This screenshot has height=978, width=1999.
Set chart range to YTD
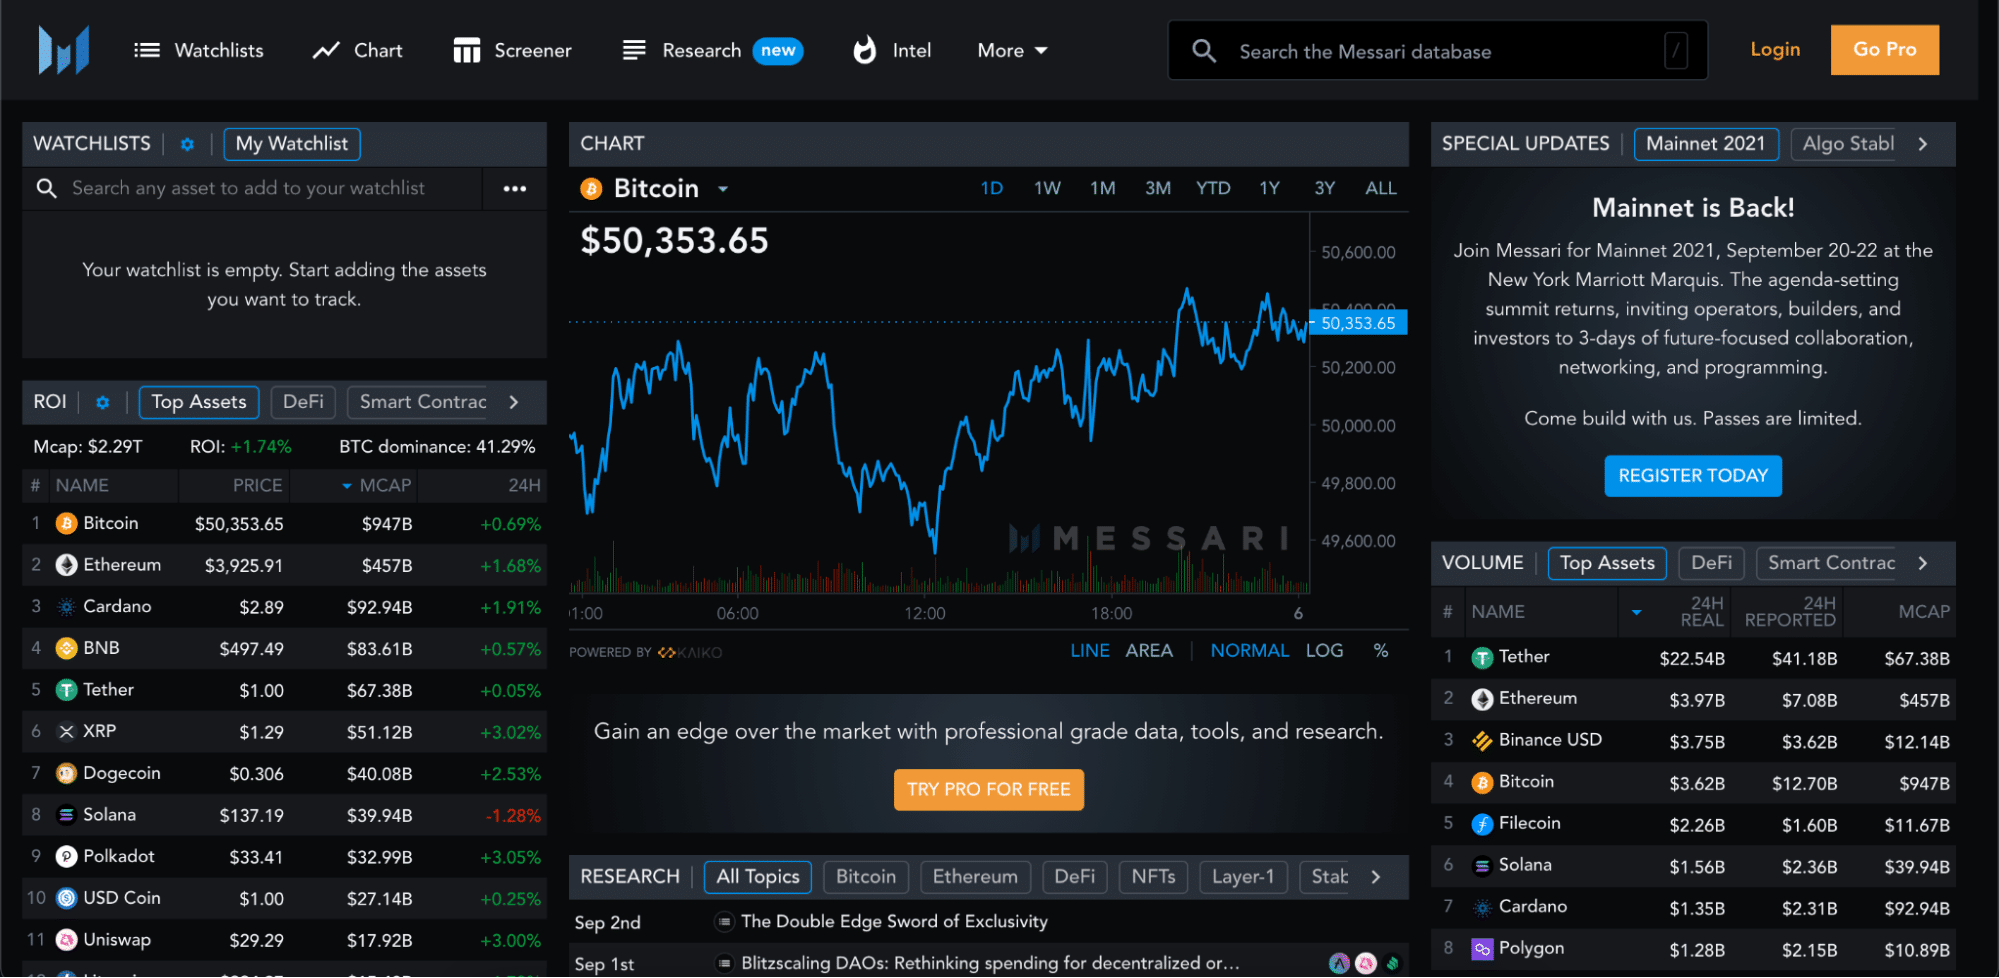coord(1213,188)
